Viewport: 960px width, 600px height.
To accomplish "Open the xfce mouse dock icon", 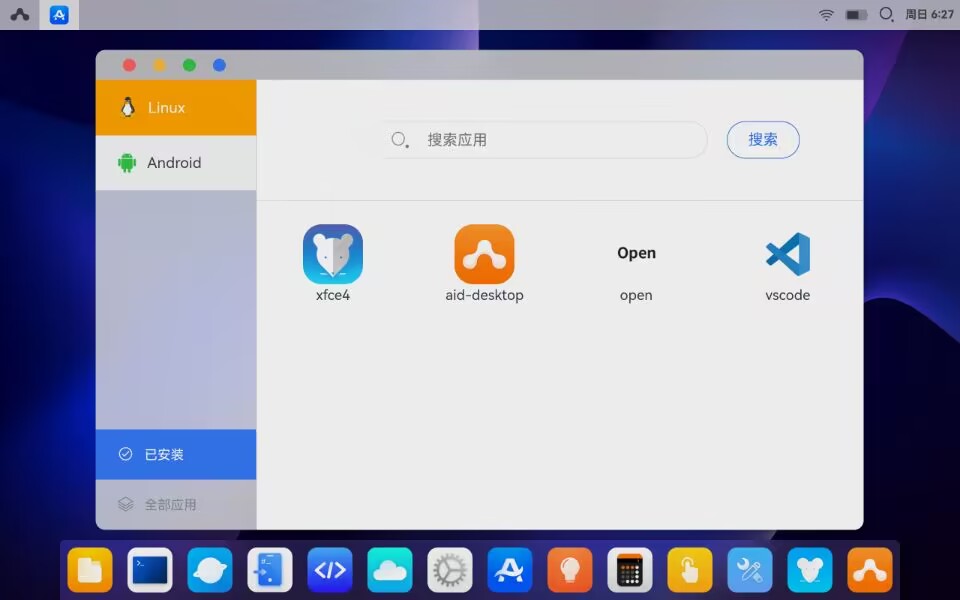I will (x=810, y=570).
